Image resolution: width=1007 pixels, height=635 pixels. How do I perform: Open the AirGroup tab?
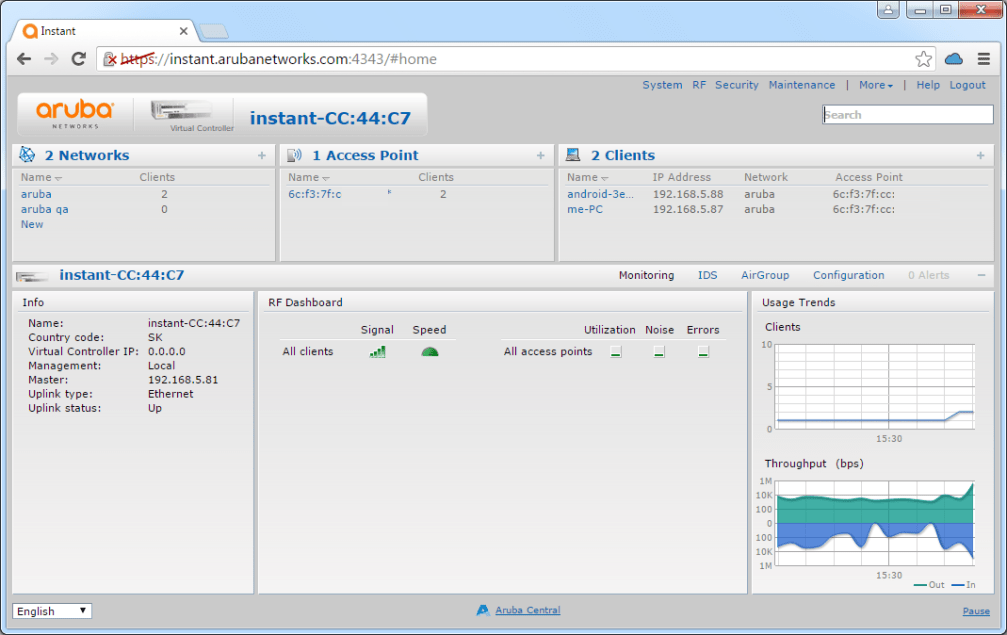[765, 275]
